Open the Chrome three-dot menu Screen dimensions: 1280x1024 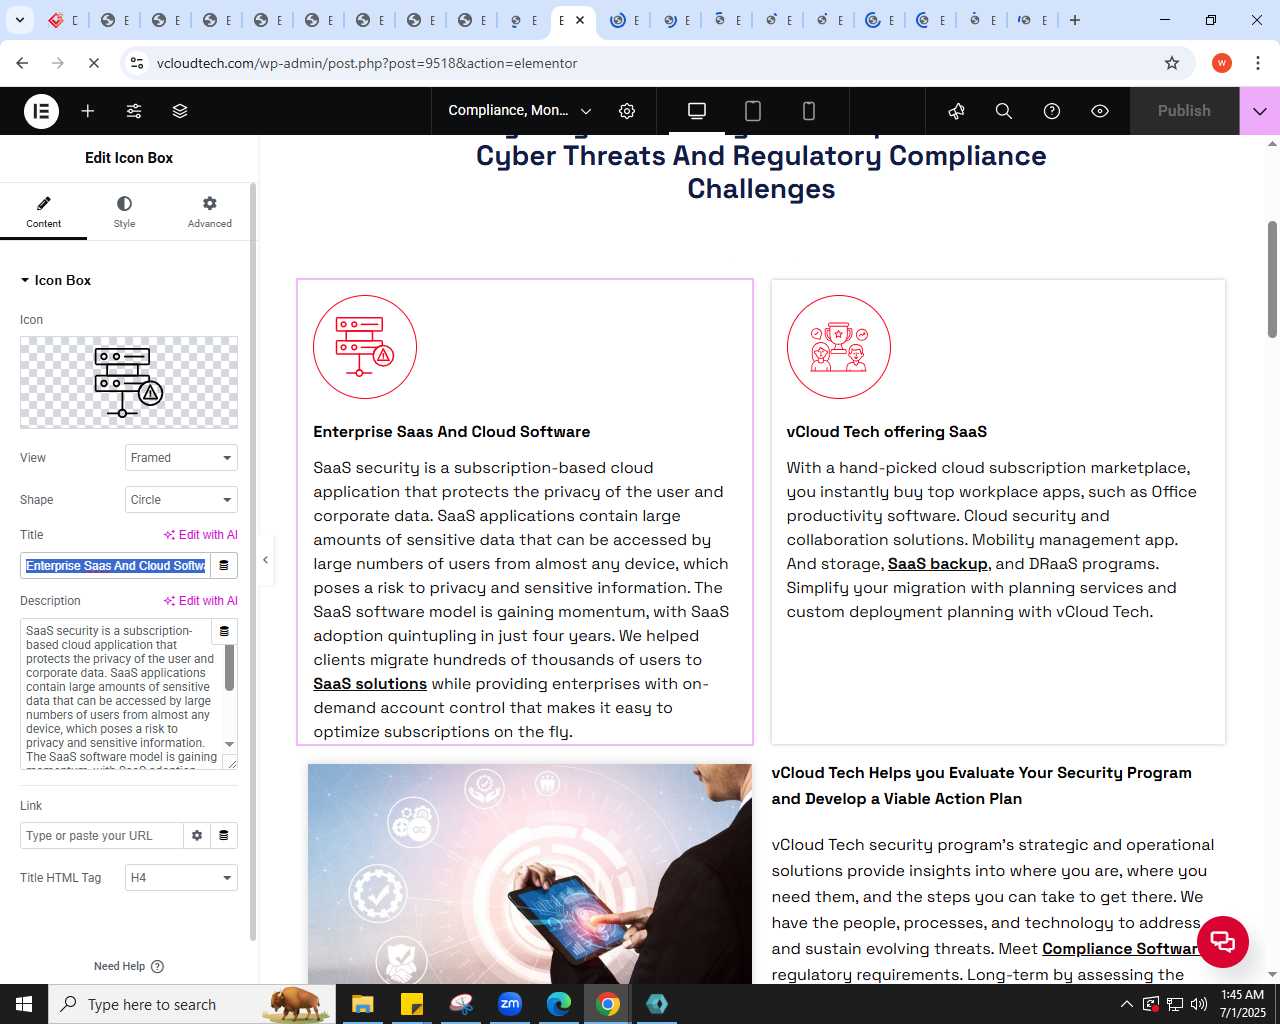coord(1257,63)
